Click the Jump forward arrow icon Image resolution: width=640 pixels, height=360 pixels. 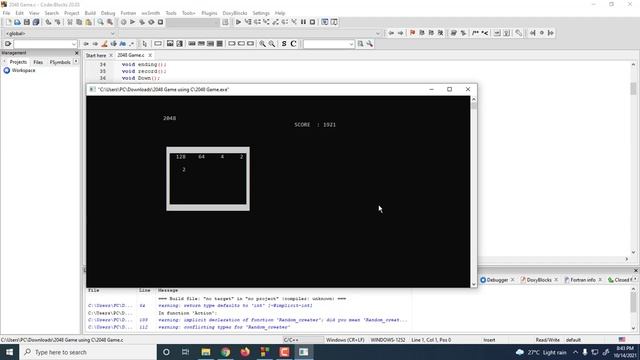pyautogui.click(x=400, y=33)
